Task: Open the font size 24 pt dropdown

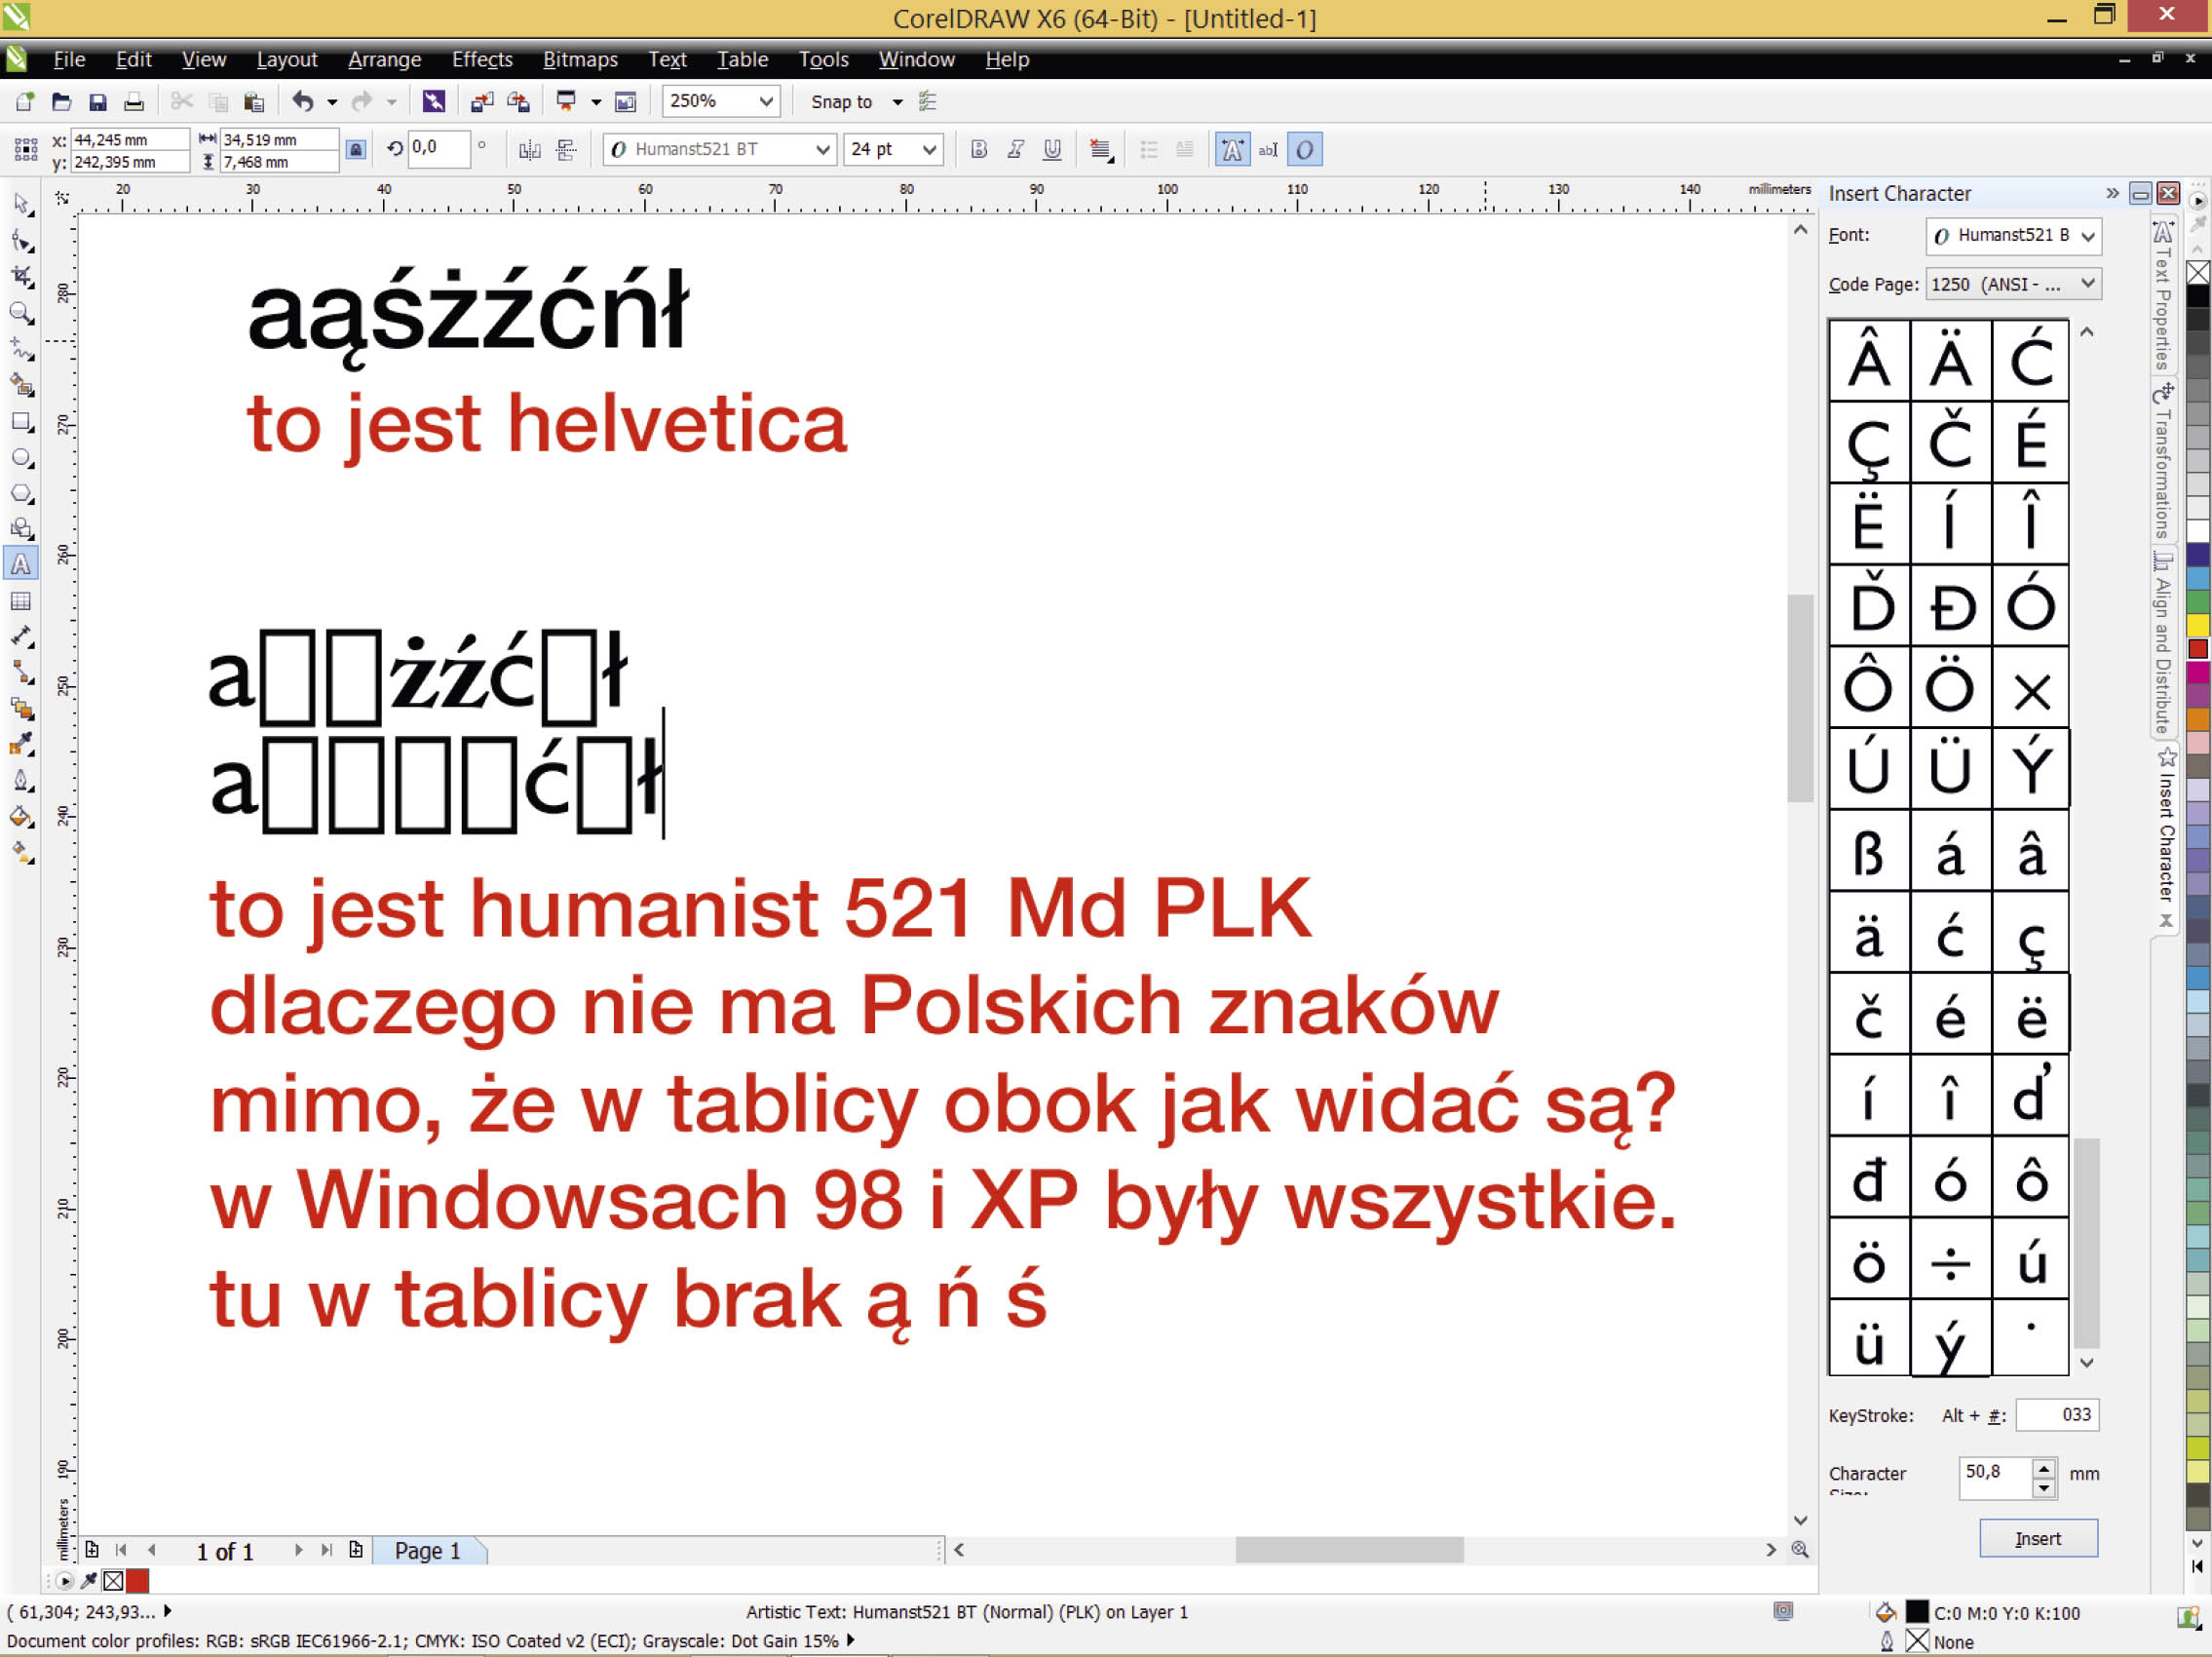Action: (929, 150)
